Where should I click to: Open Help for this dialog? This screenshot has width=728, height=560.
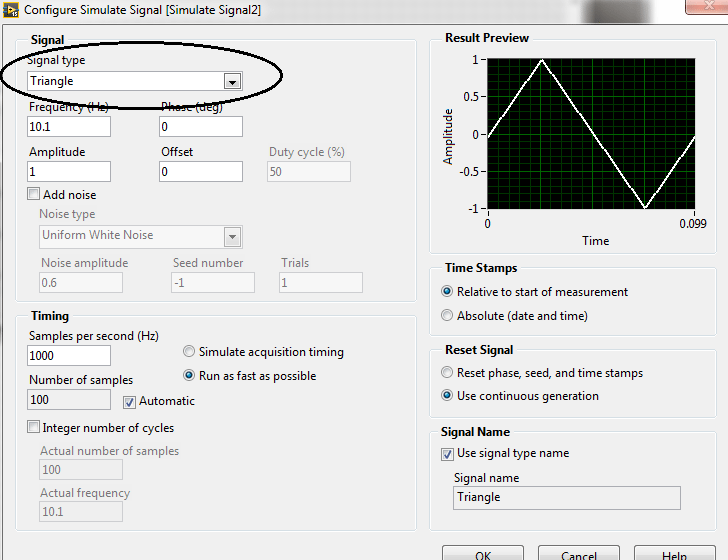675,553
